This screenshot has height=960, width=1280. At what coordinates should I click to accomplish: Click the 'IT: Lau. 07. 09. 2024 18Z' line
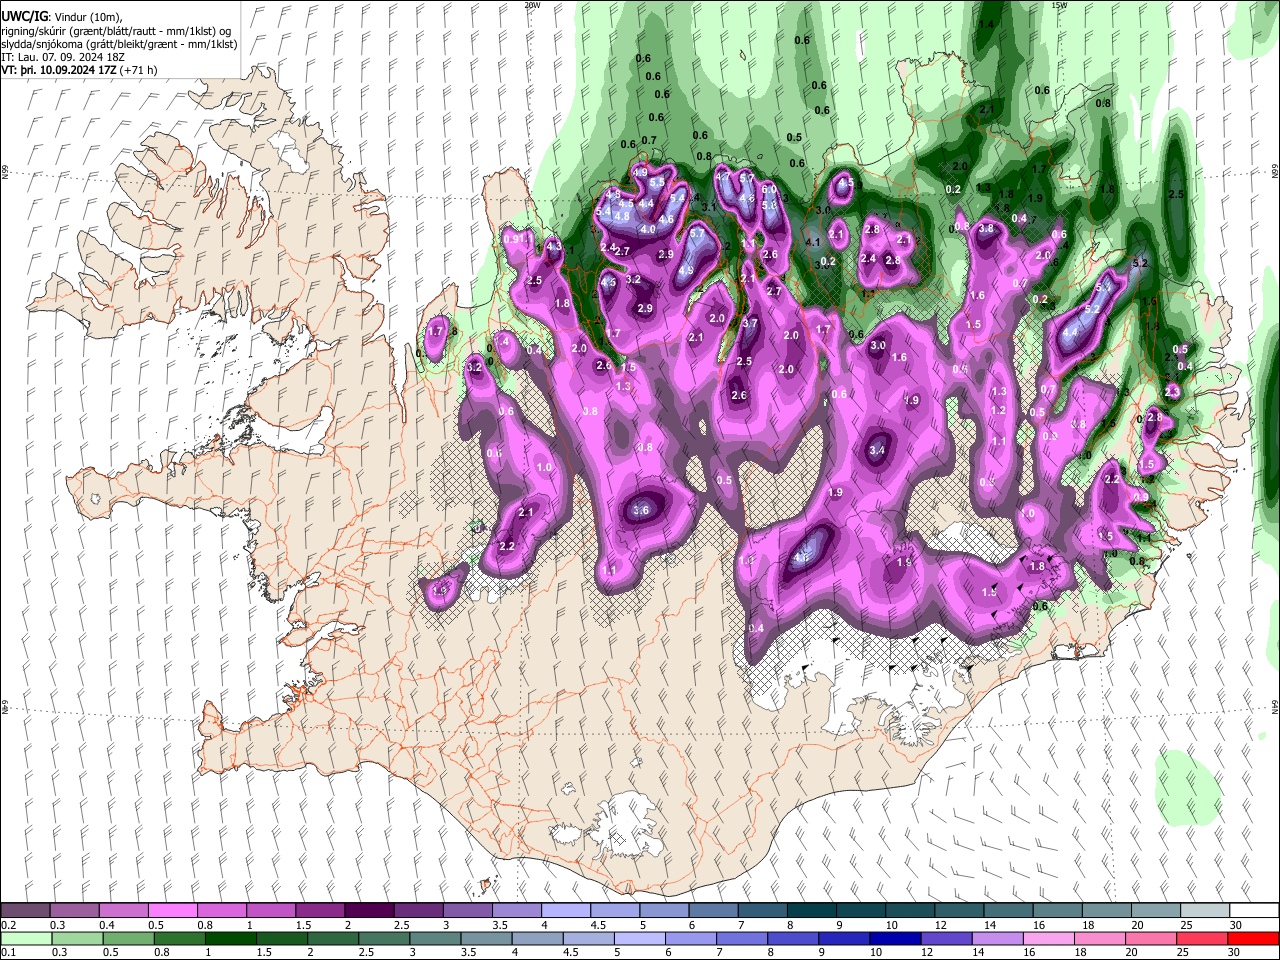click(63, 57)
